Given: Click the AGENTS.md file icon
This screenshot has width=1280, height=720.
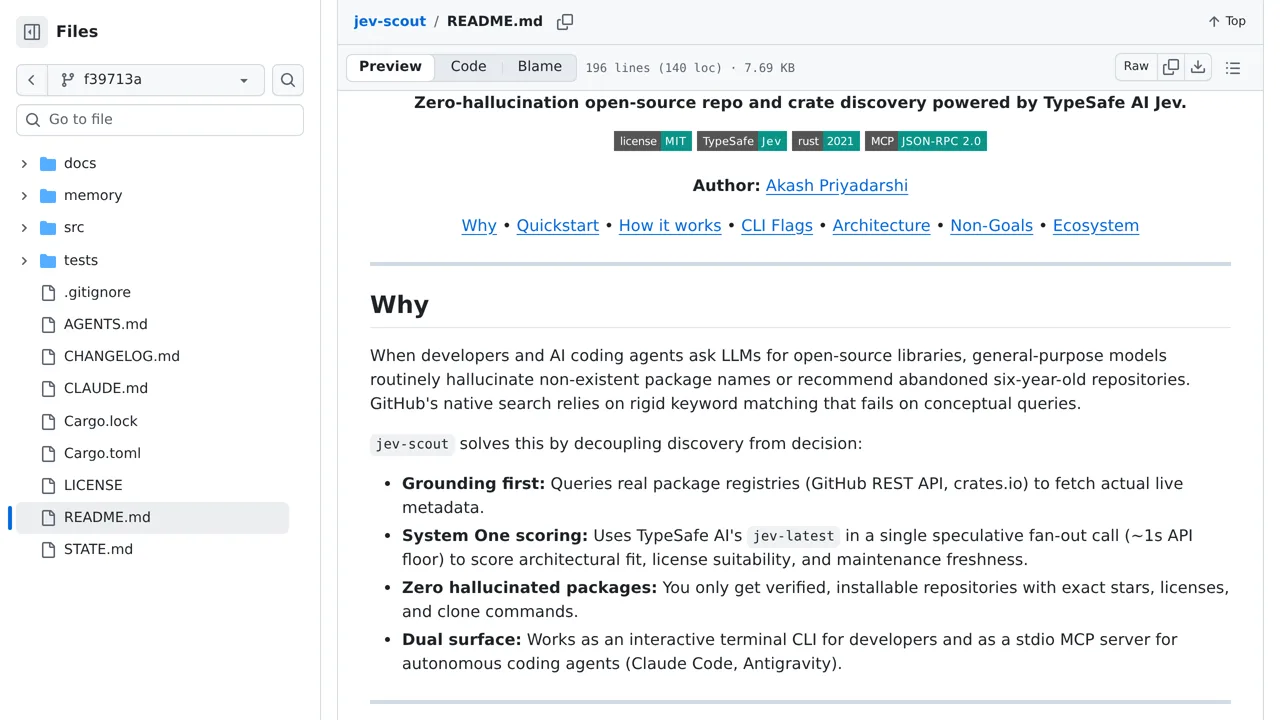Looking at the screenshot, I should point(48,324).
